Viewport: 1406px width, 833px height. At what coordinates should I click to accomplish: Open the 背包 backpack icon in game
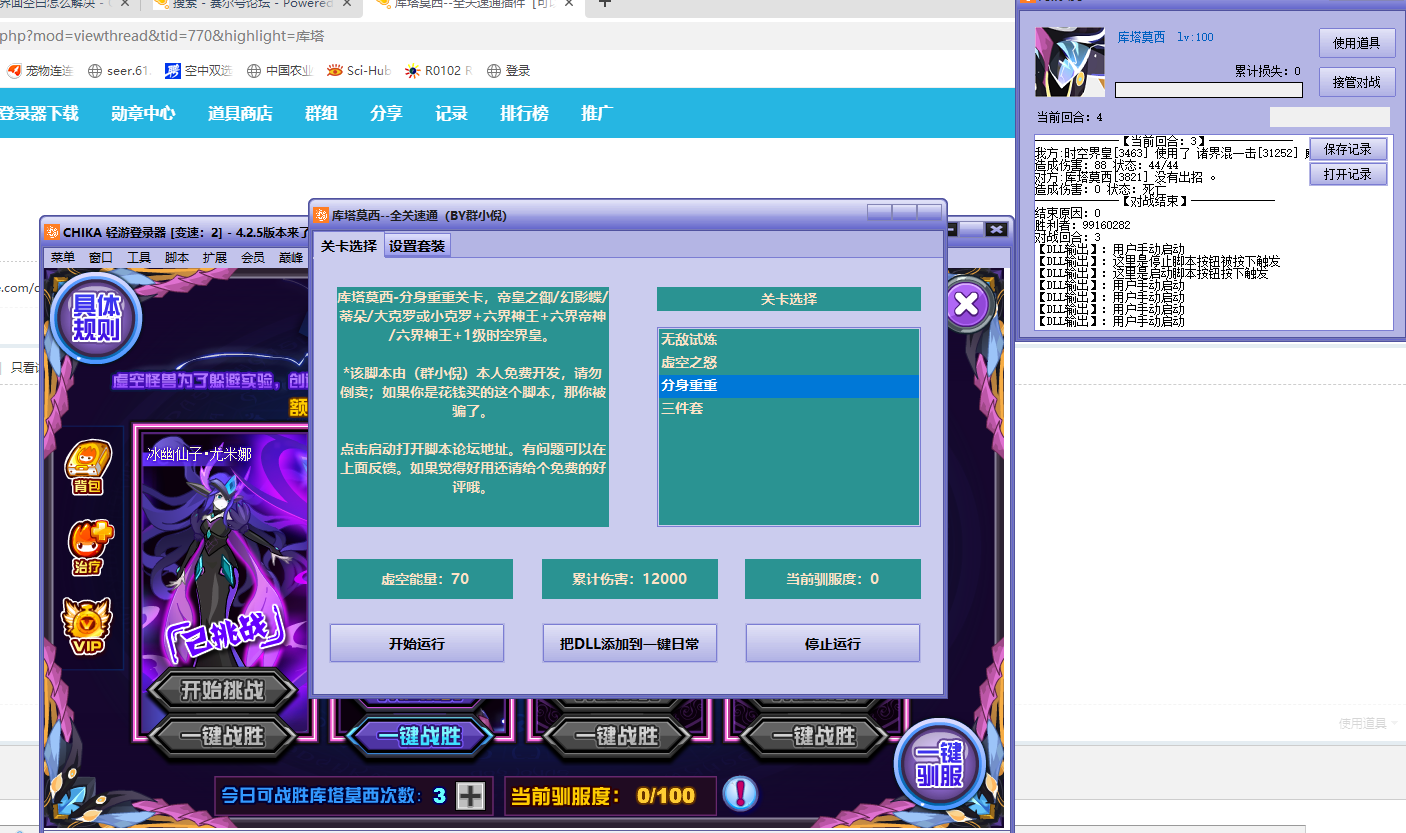(88, 468)
